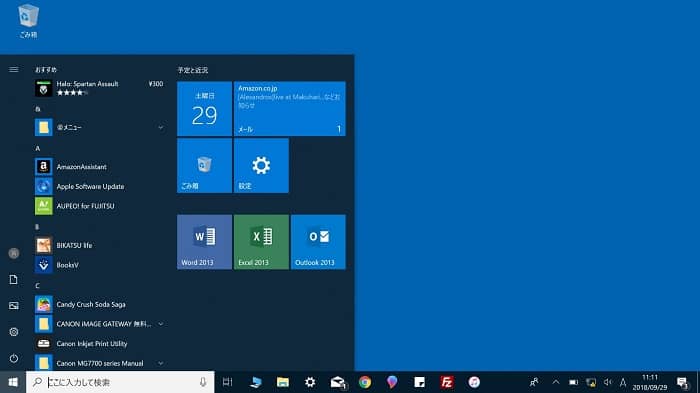Open Settings gear on the taskbar
The image size is (700, 393).
click(x=310, y=382)
